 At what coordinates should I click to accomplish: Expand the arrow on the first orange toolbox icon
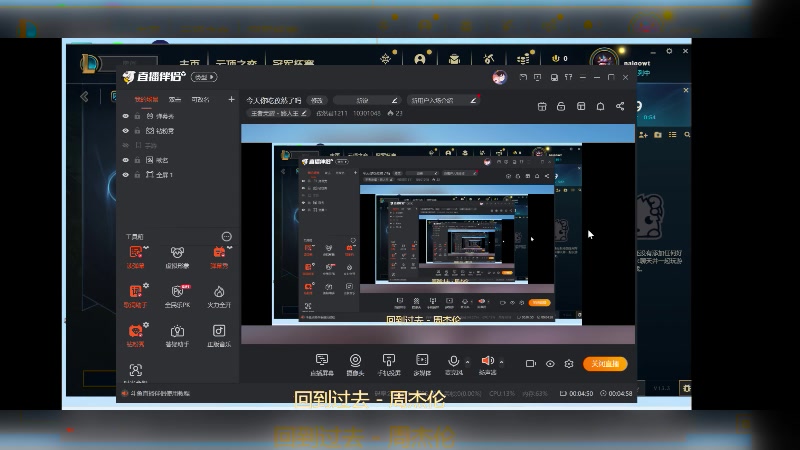pos(146,247)
